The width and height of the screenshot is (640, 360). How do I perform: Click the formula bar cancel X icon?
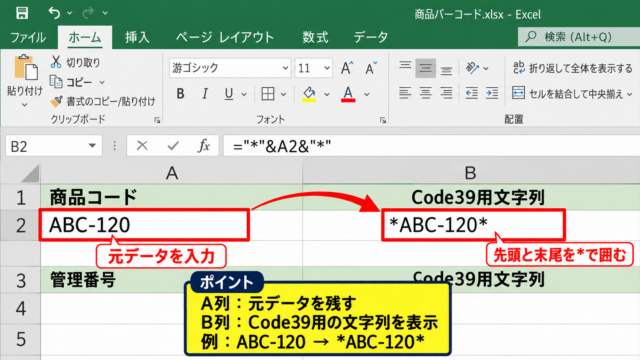[x=142, y=145]
